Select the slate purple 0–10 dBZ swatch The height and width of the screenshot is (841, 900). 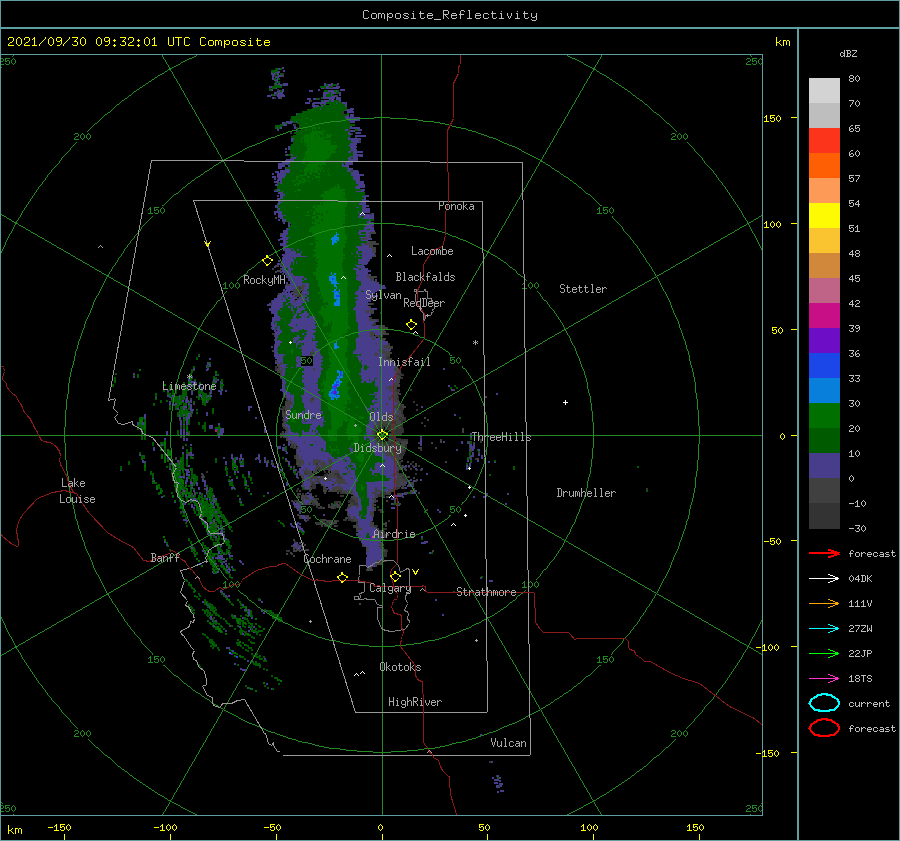pyautogui.click(x=824, y=465)
